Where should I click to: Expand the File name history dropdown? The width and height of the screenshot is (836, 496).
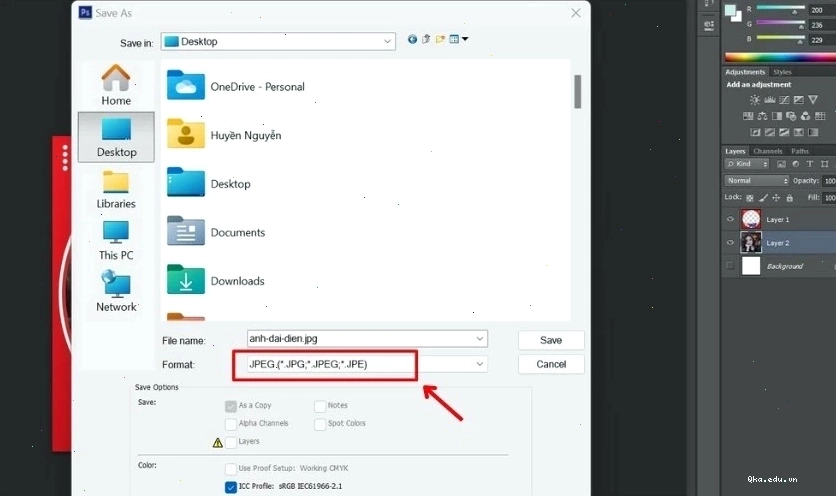(x=480, y=339)
